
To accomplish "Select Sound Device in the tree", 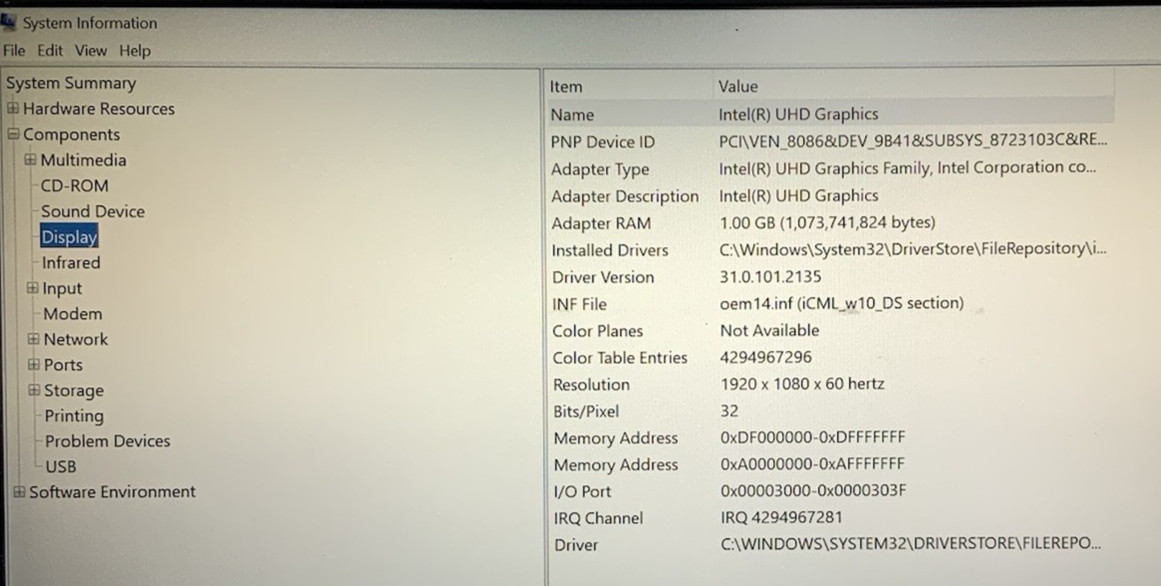I will click(x=93, y=211).
